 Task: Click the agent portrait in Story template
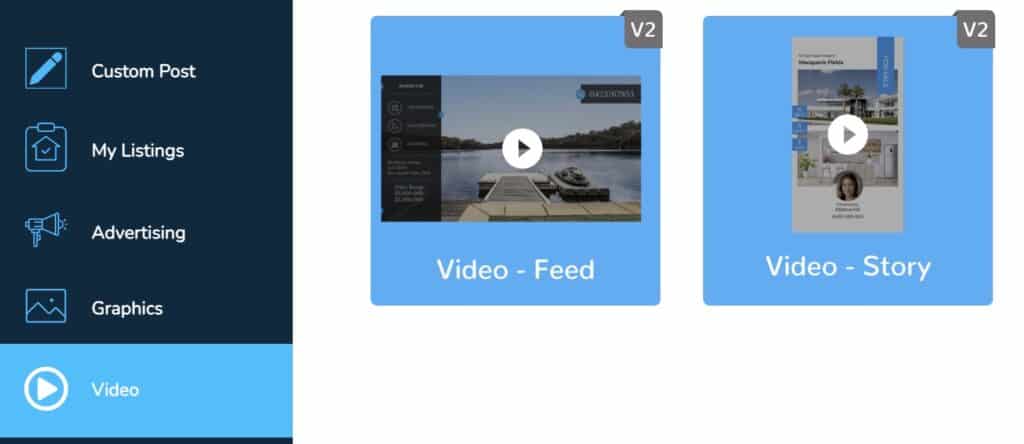pos(848,185)
